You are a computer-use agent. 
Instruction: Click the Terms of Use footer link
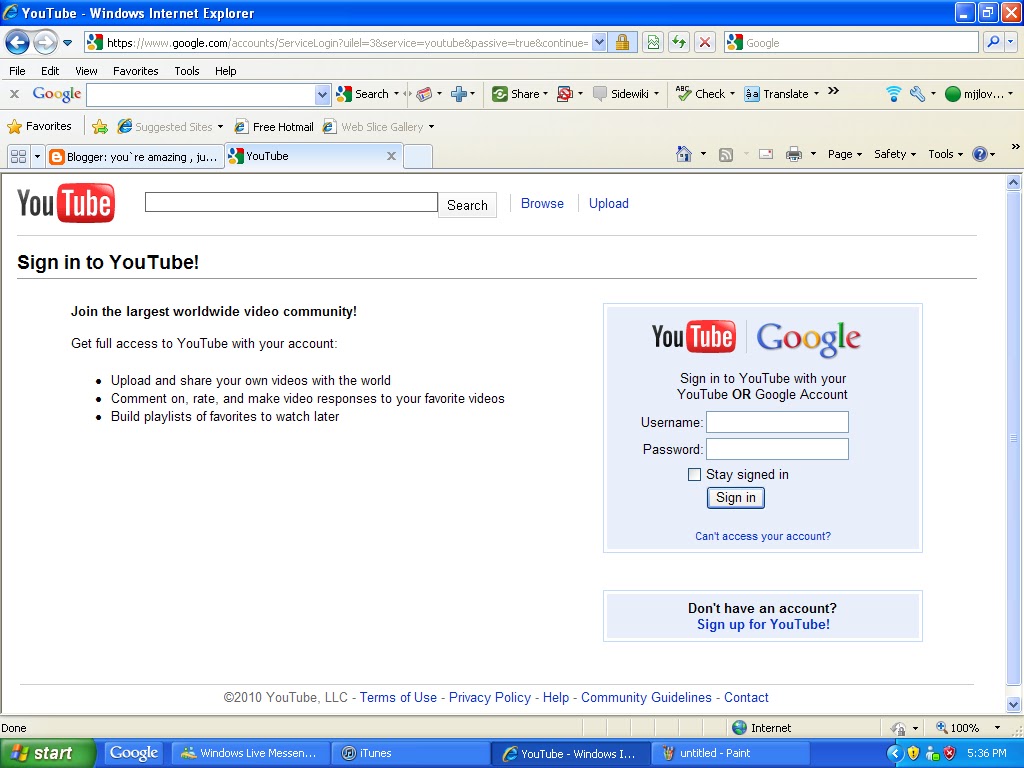[398, 697]
